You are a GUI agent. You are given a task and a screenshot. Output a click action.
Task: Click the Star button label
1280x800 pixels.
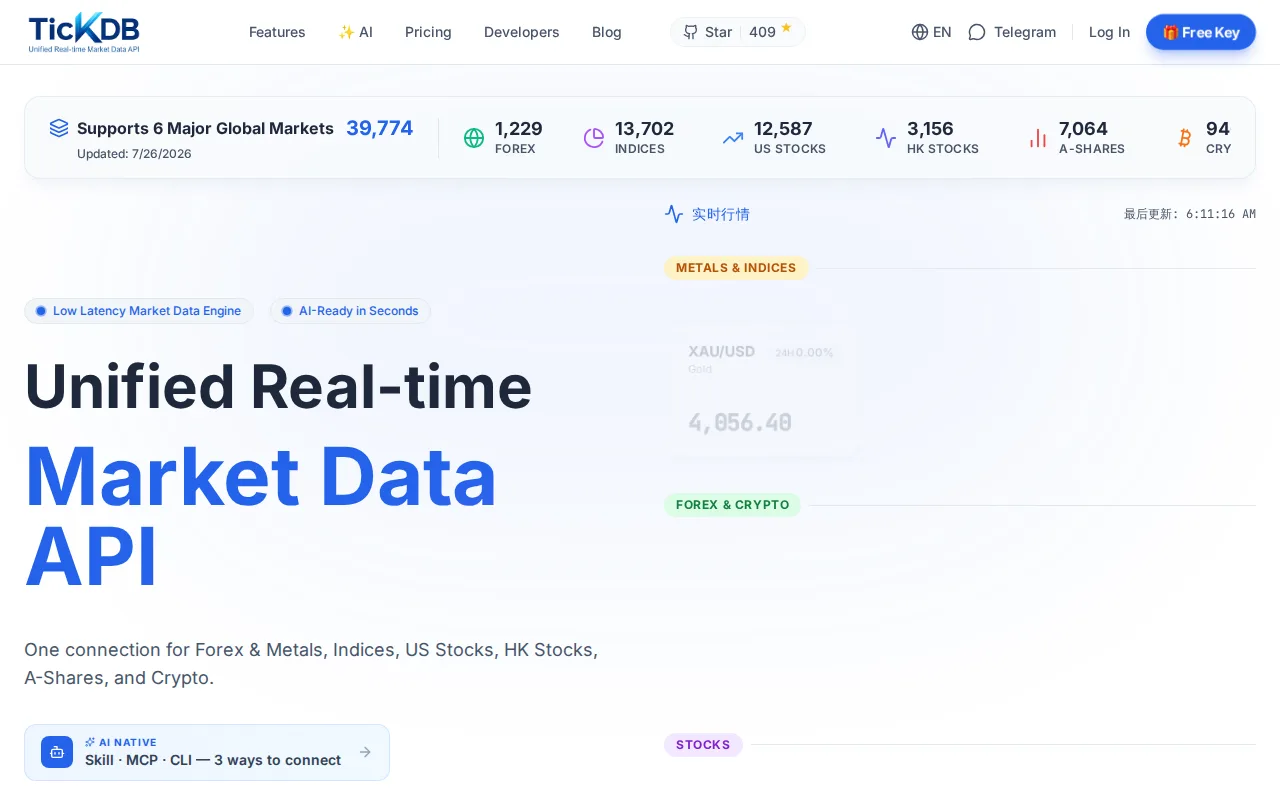click(x=719, y=32)
